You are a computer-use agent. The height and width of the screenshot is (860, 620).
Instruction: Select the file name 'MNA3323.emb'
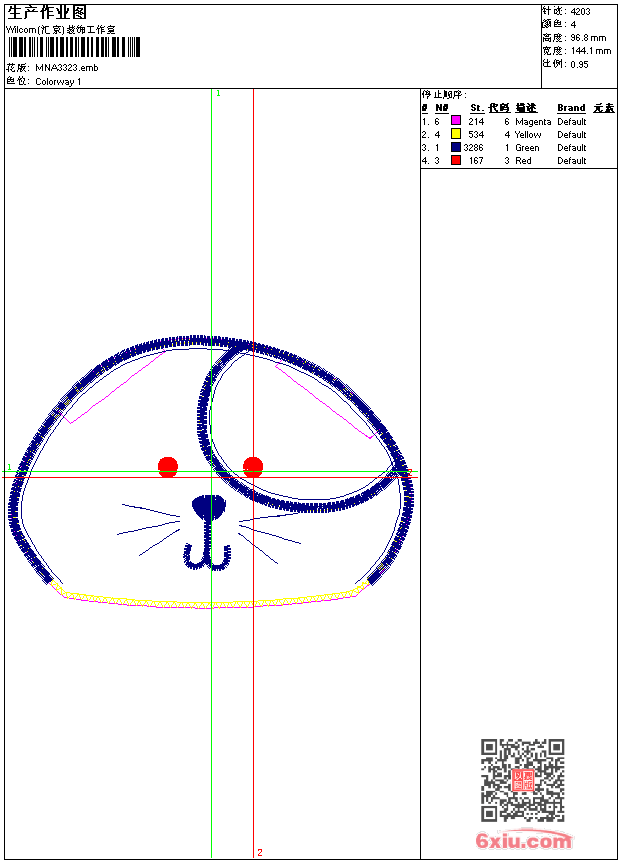point(67,68)
